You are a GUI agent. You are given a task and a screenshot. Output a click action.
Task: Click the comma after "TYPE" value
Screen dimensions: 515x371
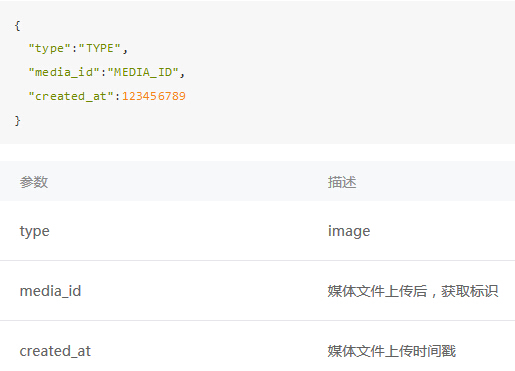125,51
